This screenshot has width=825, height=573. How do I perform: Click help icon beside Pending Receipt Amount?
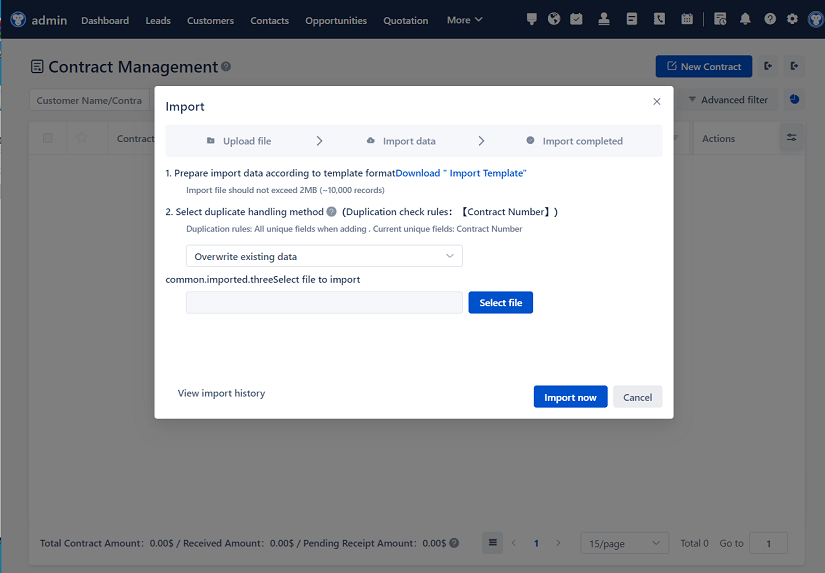454,543
